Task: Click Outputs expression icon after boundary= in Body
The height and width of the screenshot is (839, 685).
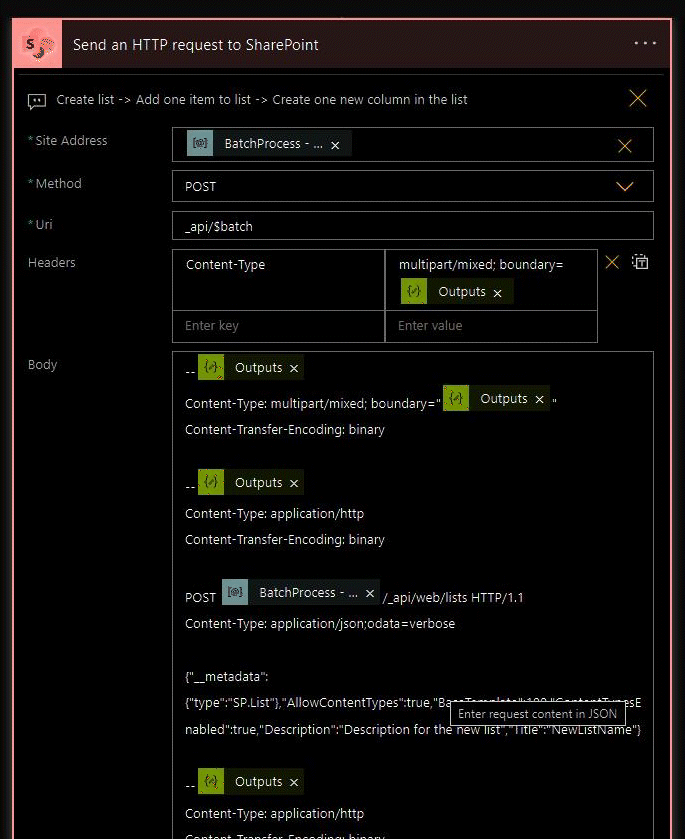Action: (x=456, y=398)
